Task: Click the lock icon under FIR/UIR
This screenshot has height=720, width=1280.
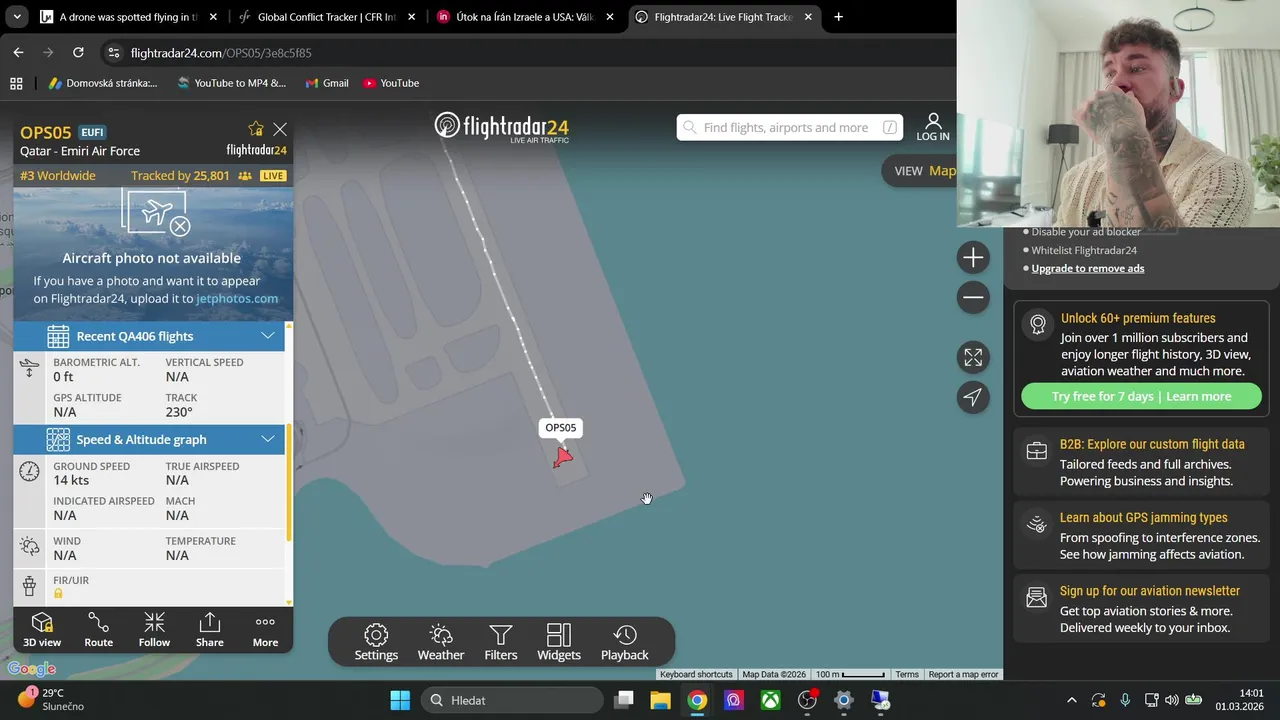Action: point(58,594)
